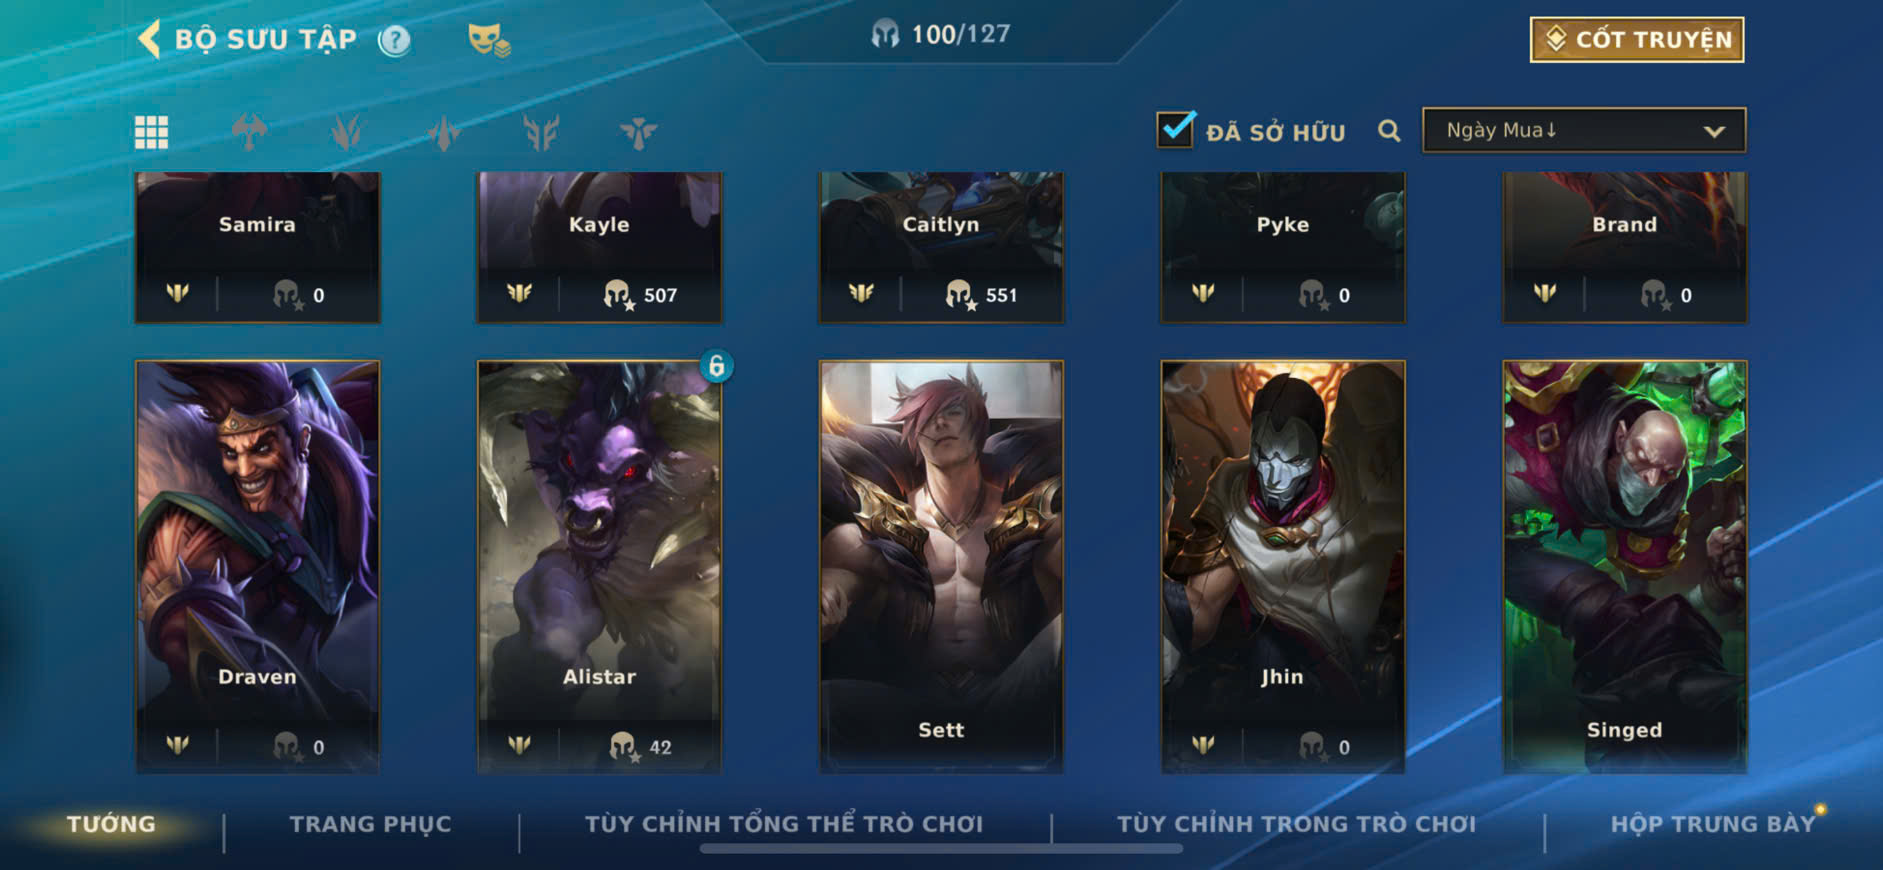The image size is (1883, 870).
Task: Open the Hộp Trưng Bày tab
Action: [x=1712, y=824]
